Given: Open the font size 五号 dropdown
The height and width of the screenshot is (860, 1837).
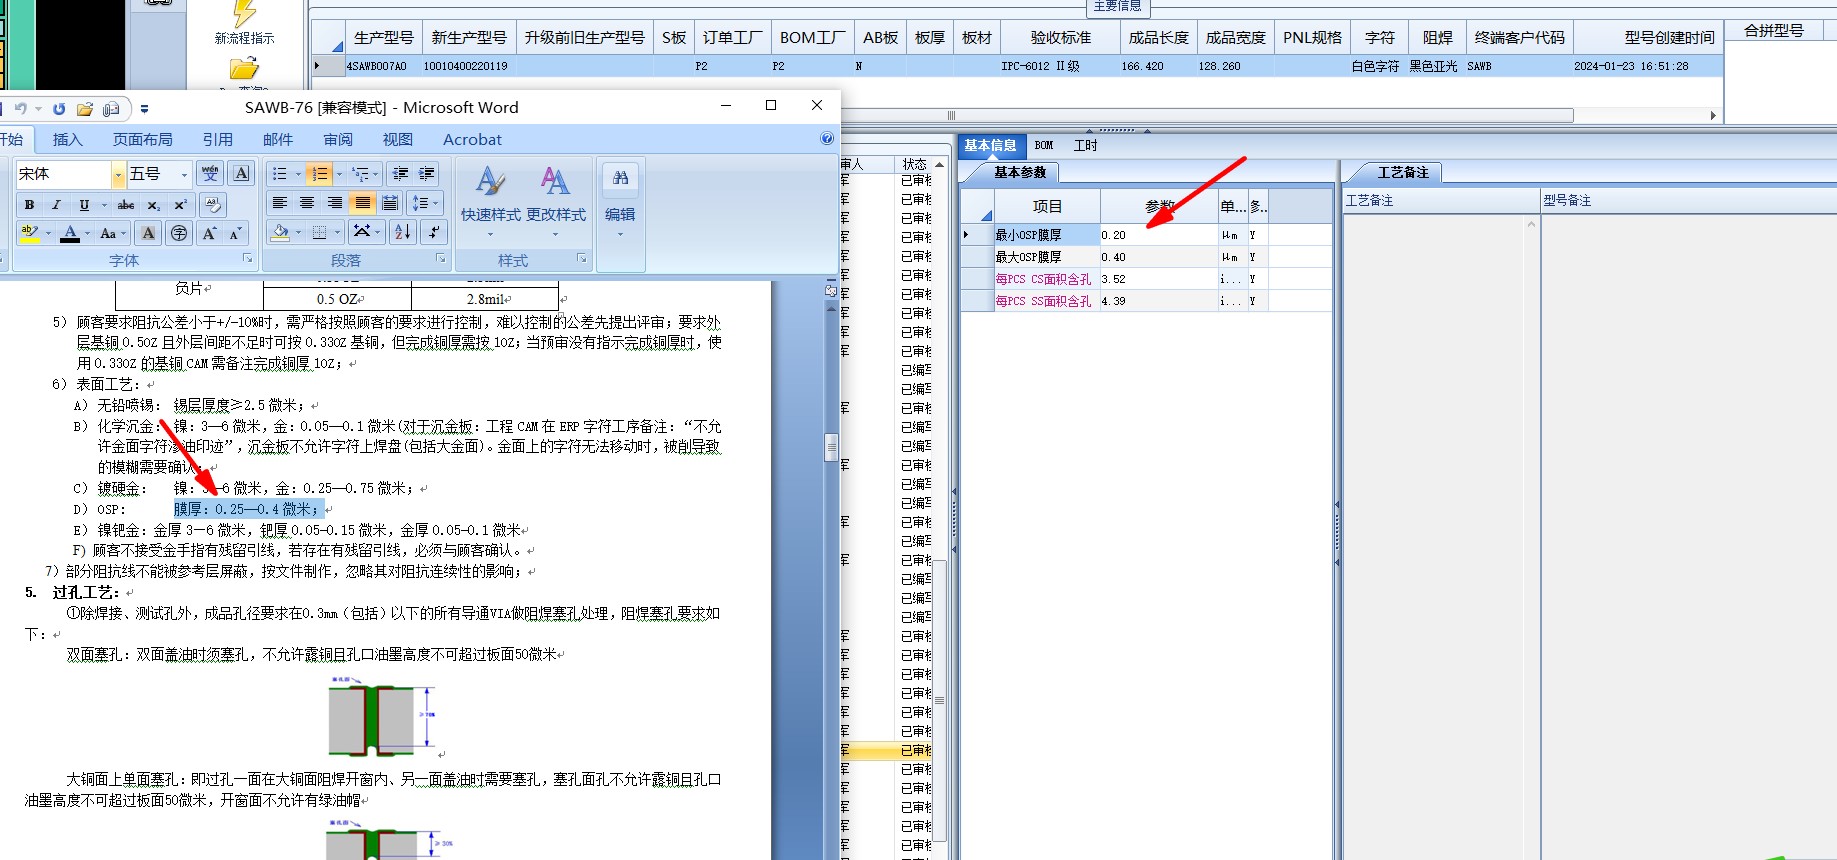Looking at the screenshot, I should pyautogui.click(x=184, y=174).
